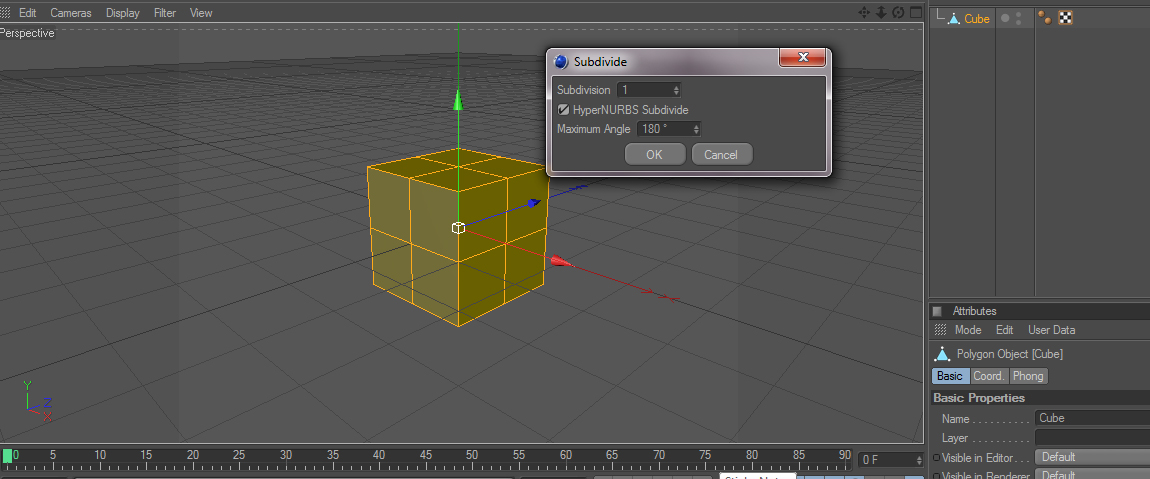Click the viewport zoom camera icon
This screenshot has width=1150, height=479.
[x=881, y=12]
